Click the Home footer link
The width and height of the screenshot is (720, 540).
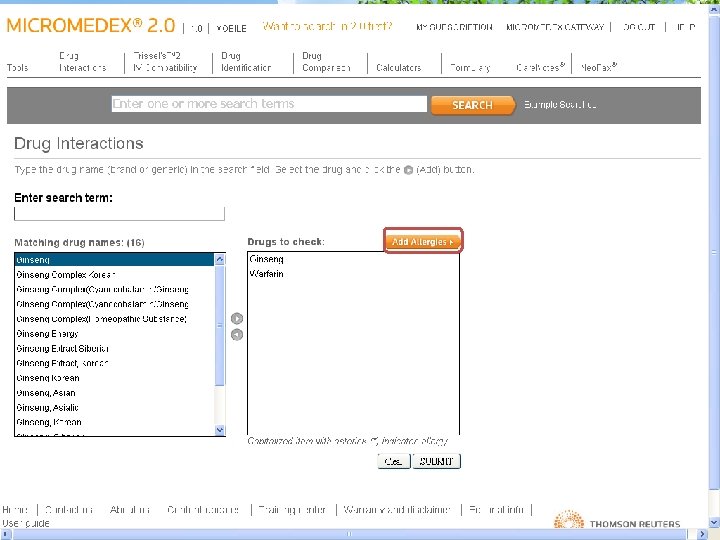pos(15,510)
